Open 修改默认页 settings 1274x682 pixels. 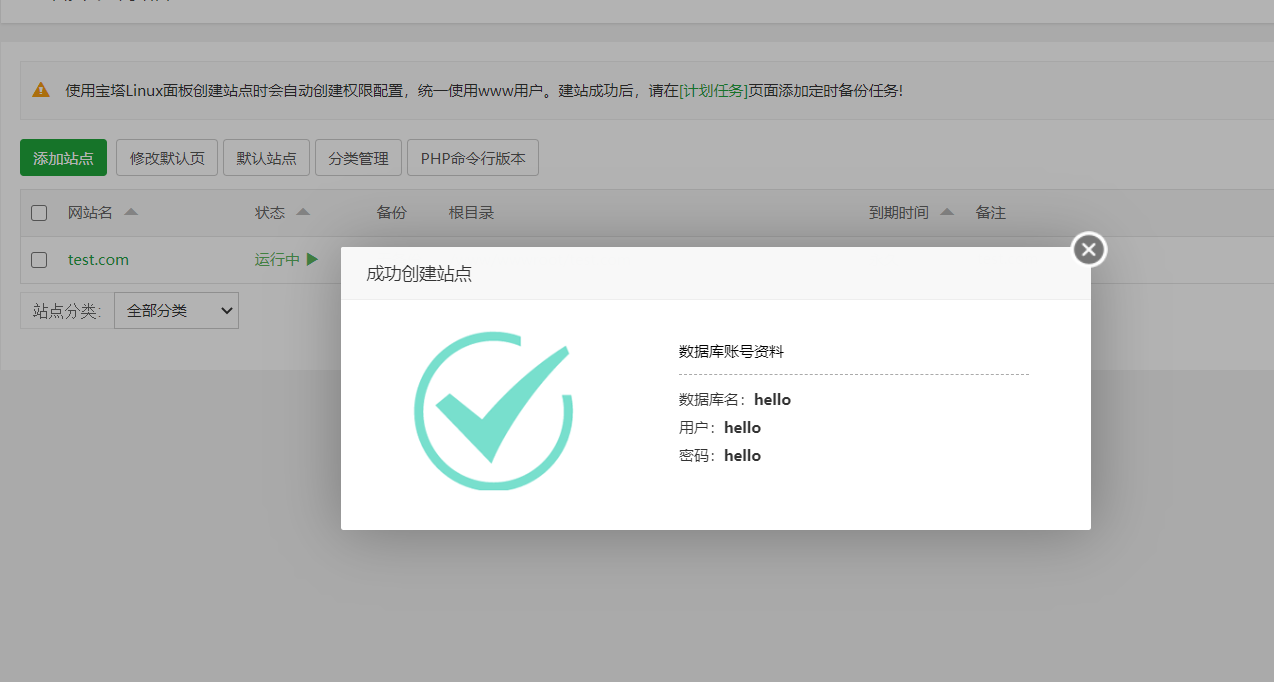pos(167,158)
